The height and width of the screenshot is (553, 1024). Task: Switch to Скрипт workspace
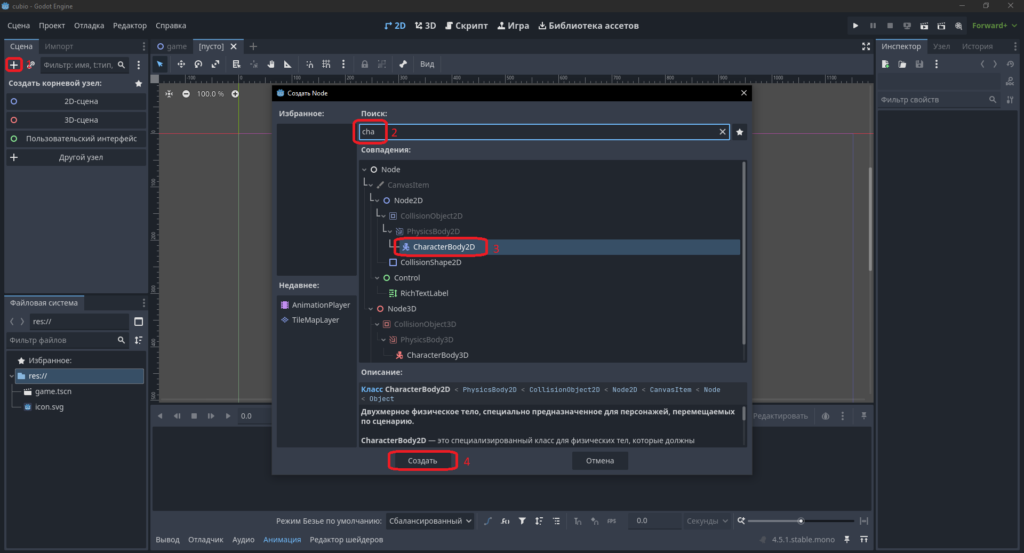click(x=466, y=25)
